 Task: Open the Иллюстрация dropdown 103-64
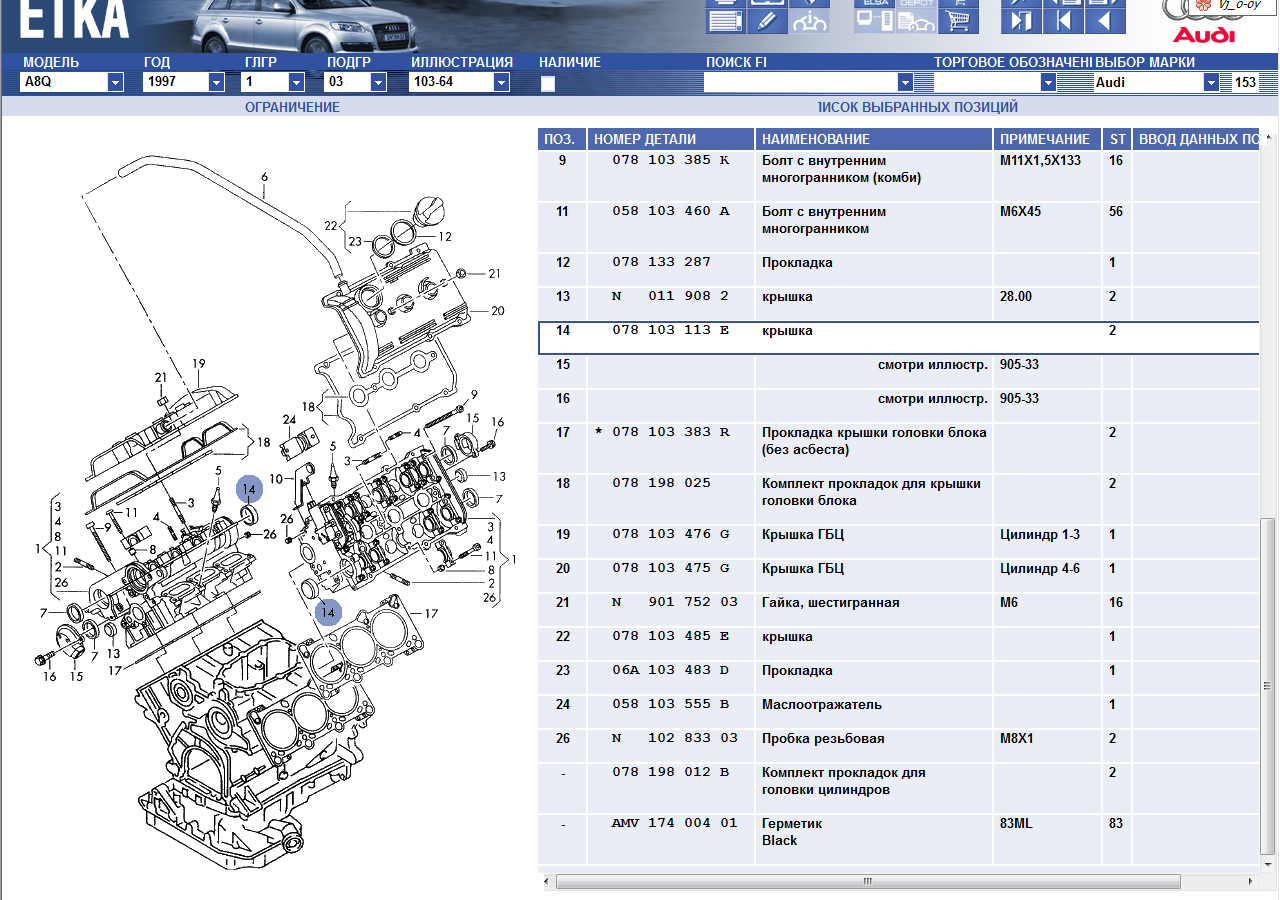coord(501,82)
